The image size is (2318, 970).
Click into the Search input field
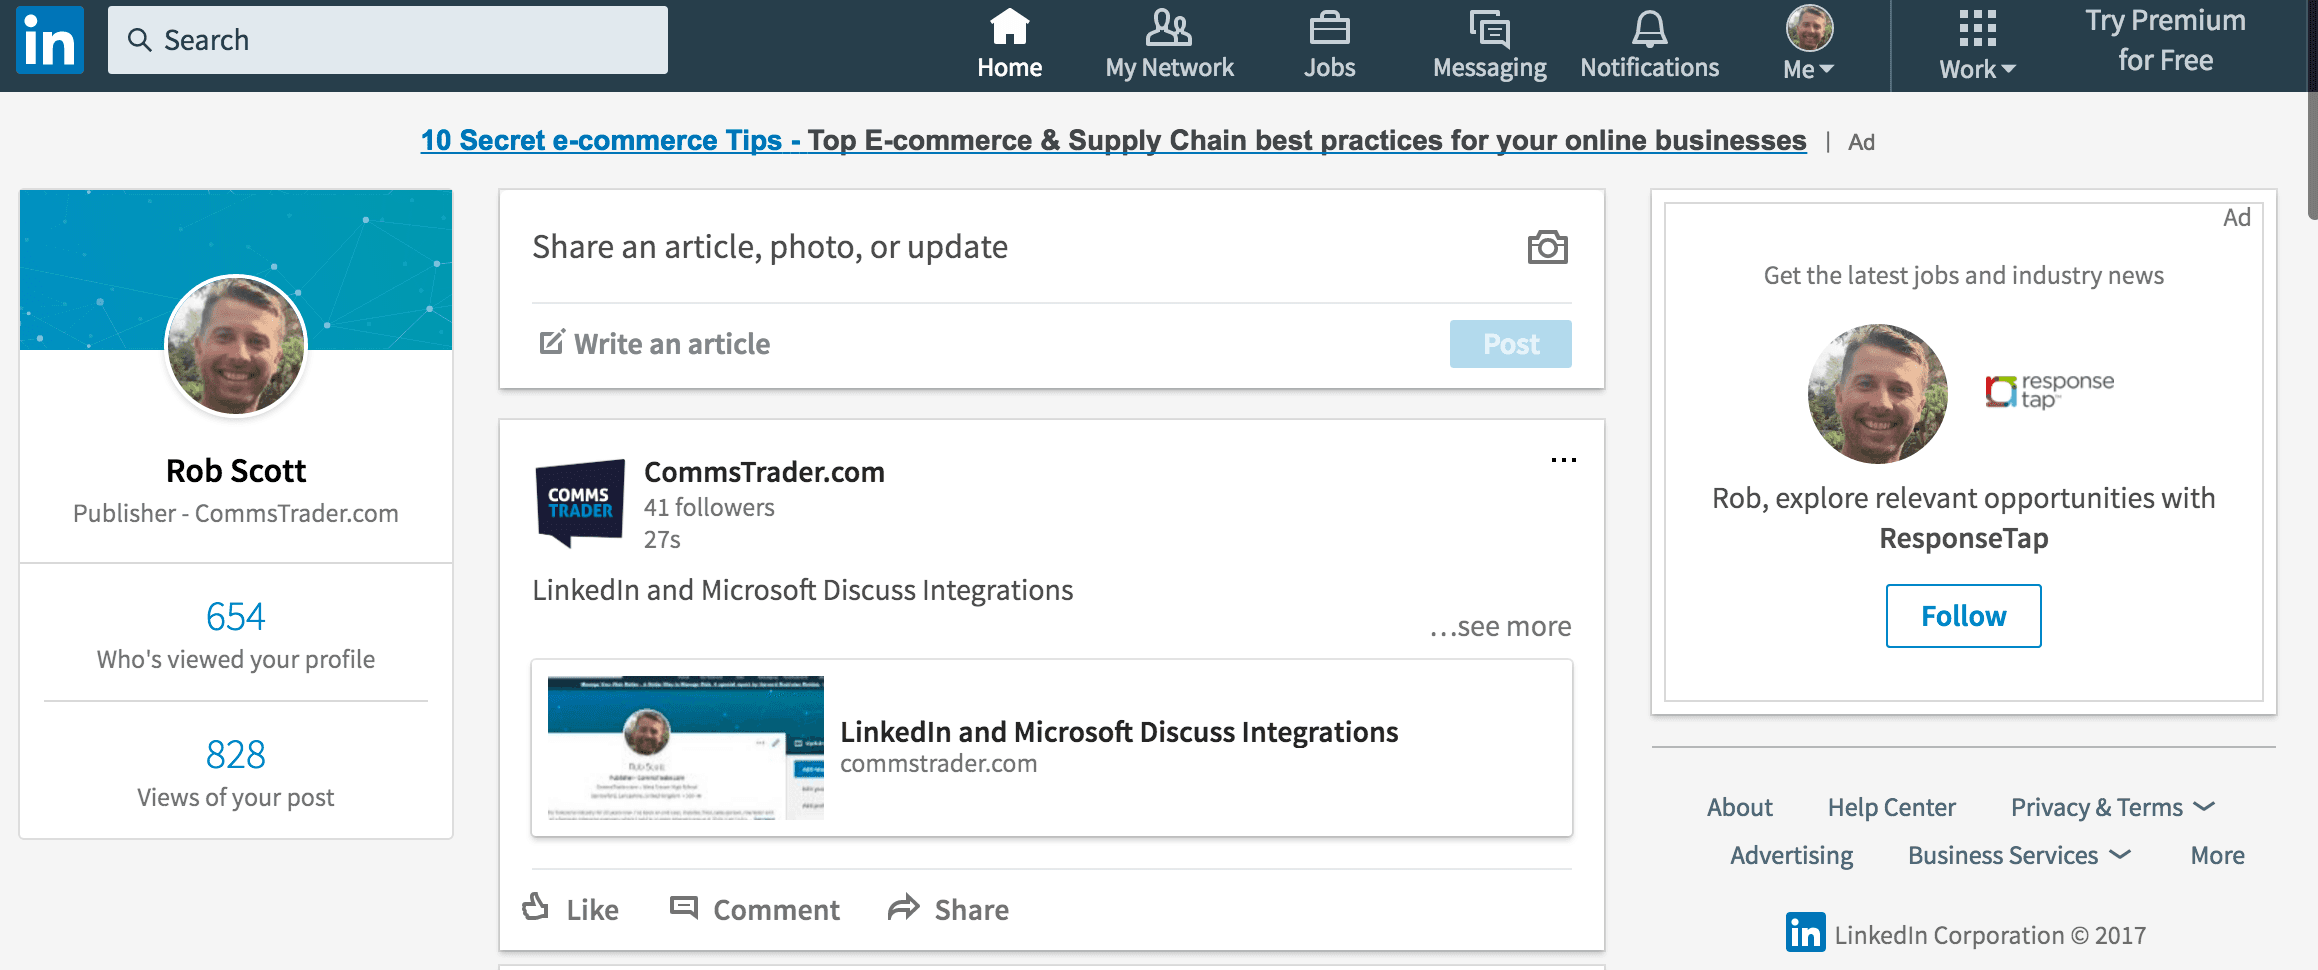coord(388,40)
